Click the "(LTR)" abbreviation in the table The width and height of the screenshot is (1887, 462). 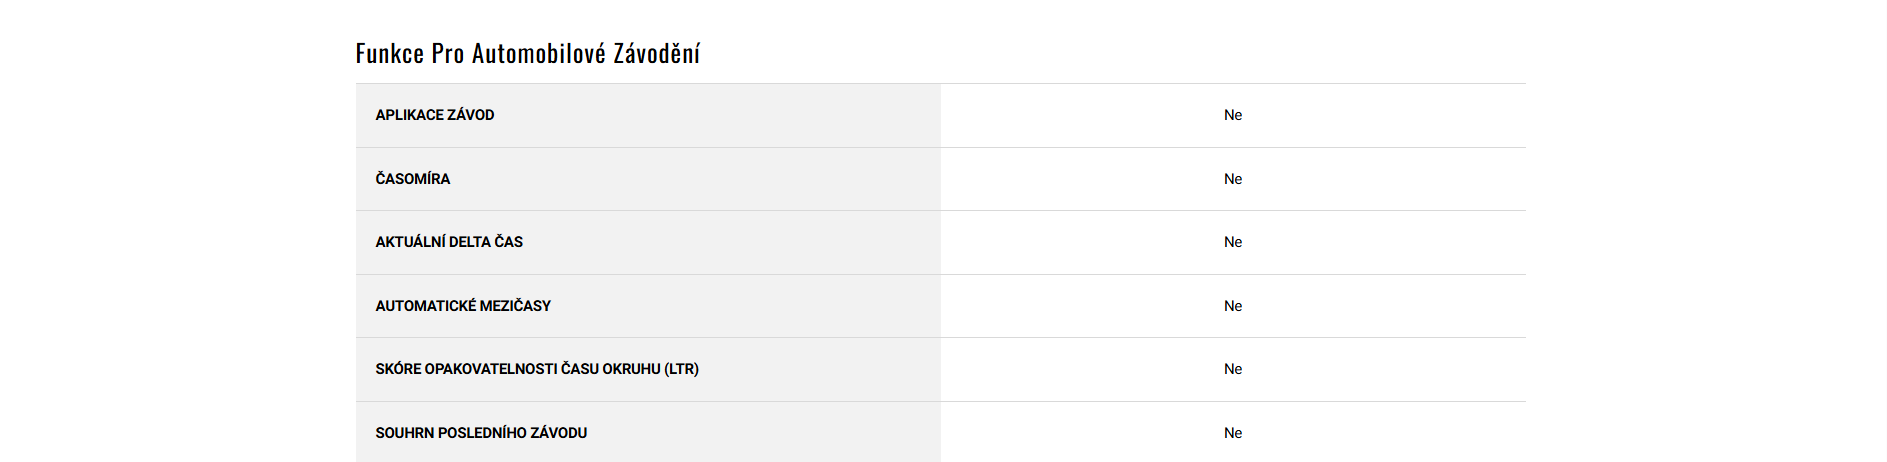681,369
